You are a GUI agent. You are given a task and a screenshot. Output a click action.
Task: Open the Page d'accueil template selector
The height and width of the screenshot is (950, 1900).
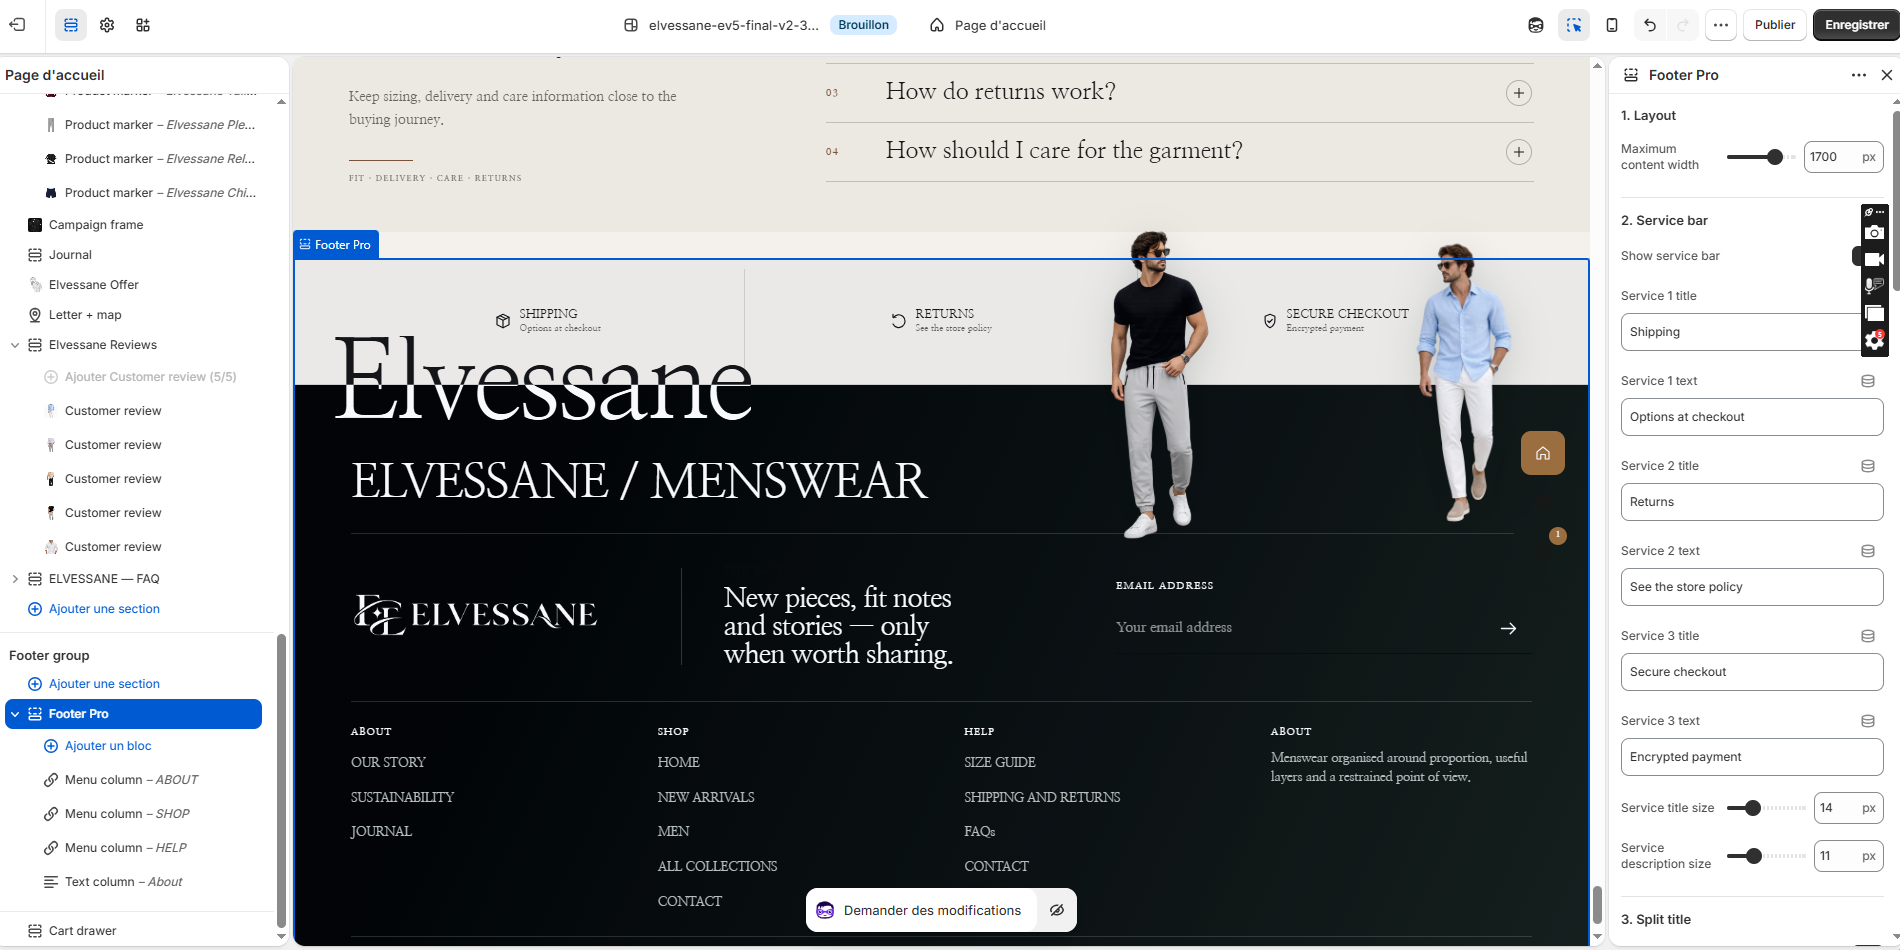tap(987, 25)
